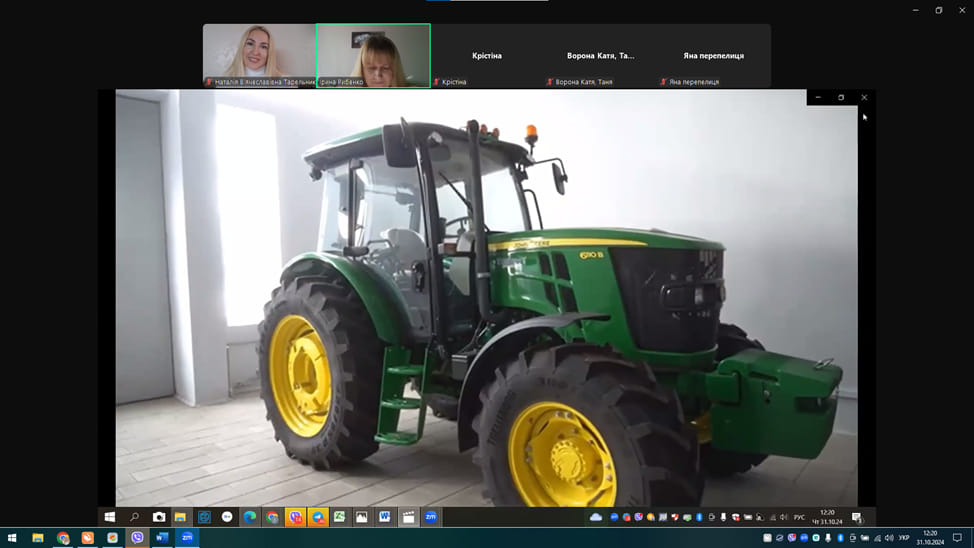Viewport: 974px width, 548px height.
Task: Open File Explorer on bottom taskbar
Action: 38,537
